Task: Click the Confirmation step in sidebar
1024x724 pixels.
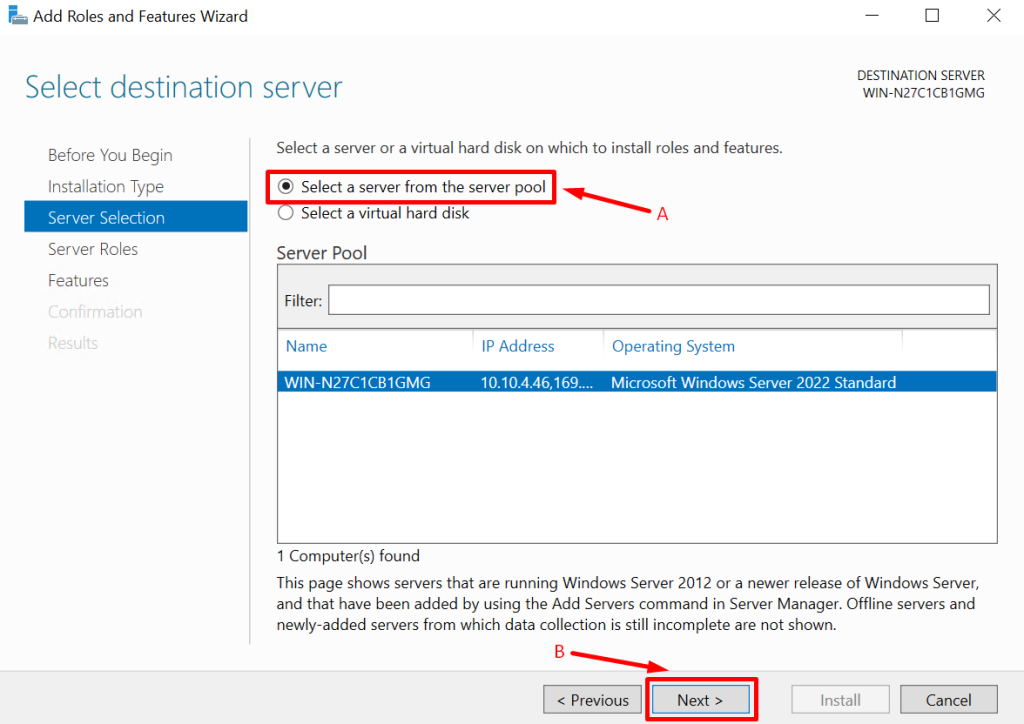Action: (x=95, y=312)
